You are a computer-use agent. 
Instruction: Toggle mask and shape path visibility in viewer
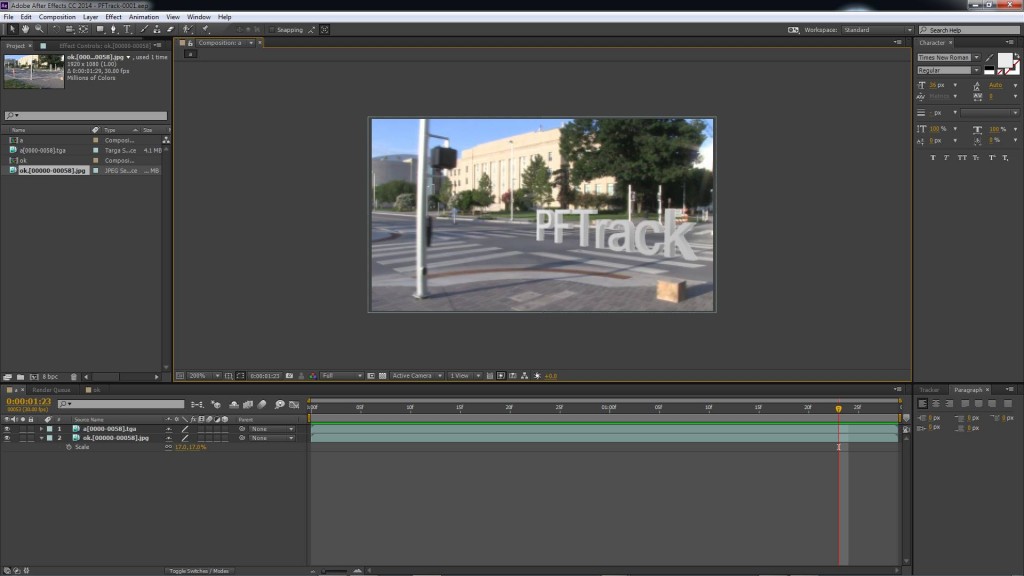(240, 376)
